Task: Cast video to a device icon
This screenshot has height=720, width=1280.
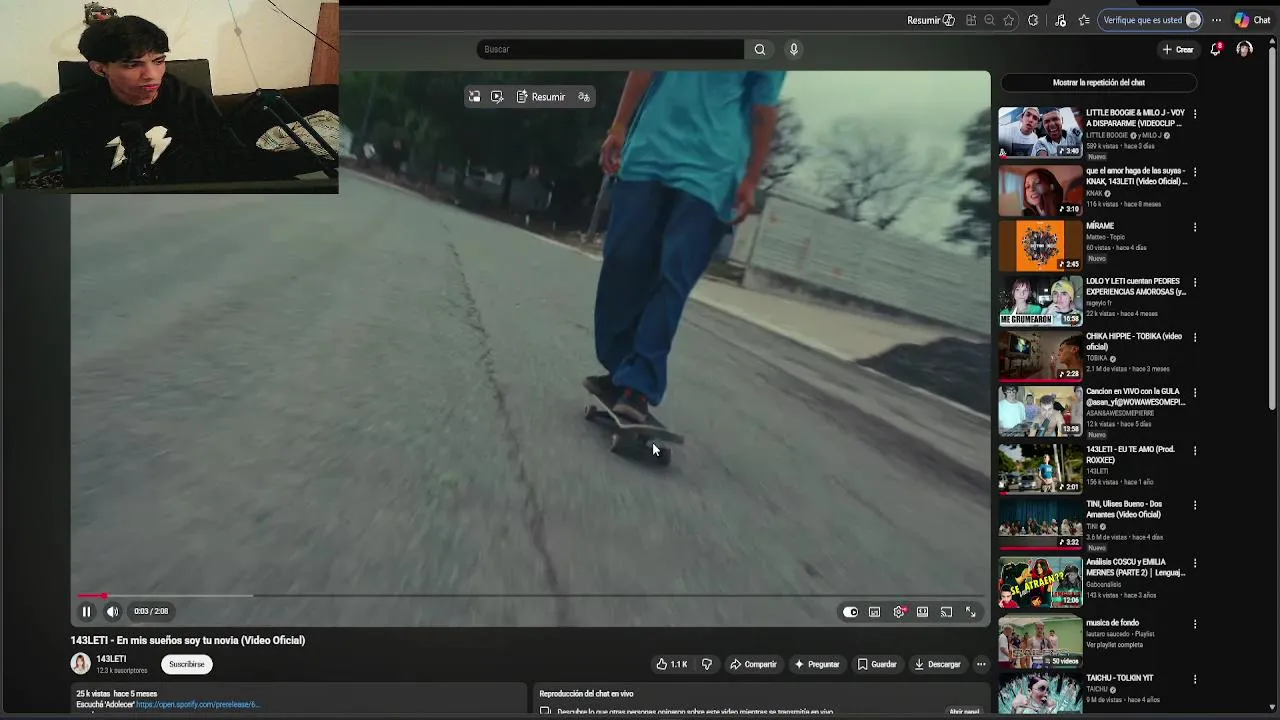Action: click(946, 612)
